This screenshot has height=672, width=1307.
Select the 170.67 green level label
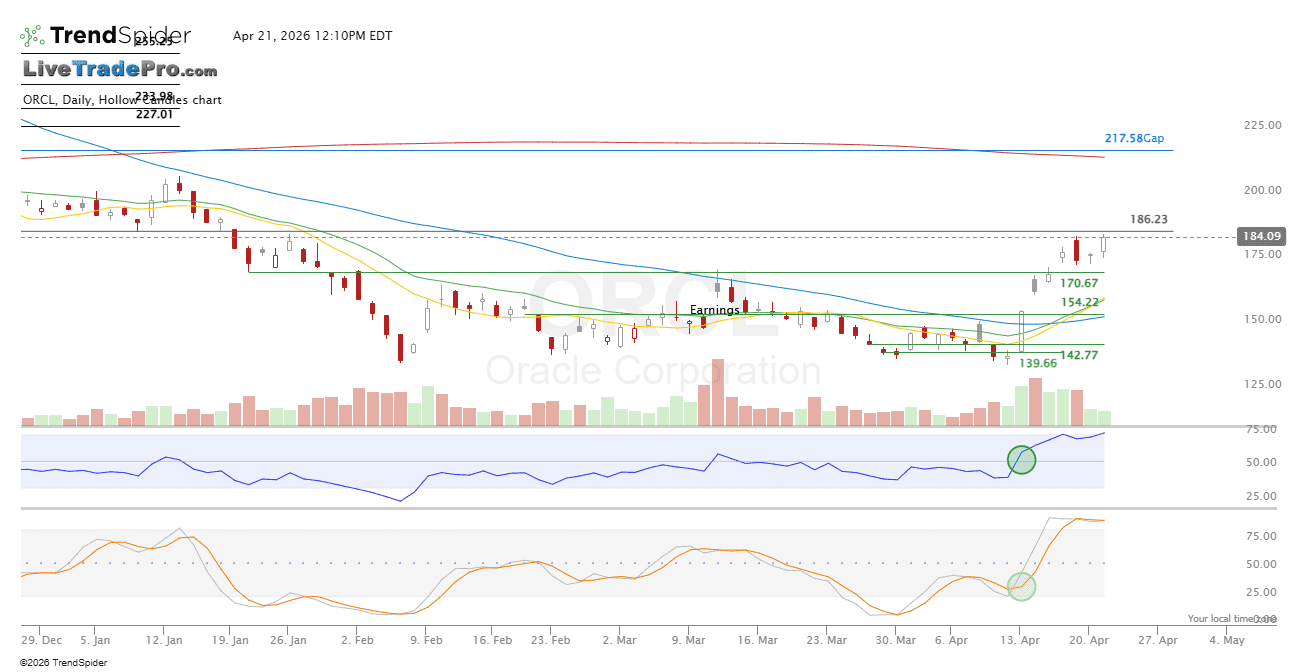1079,284
